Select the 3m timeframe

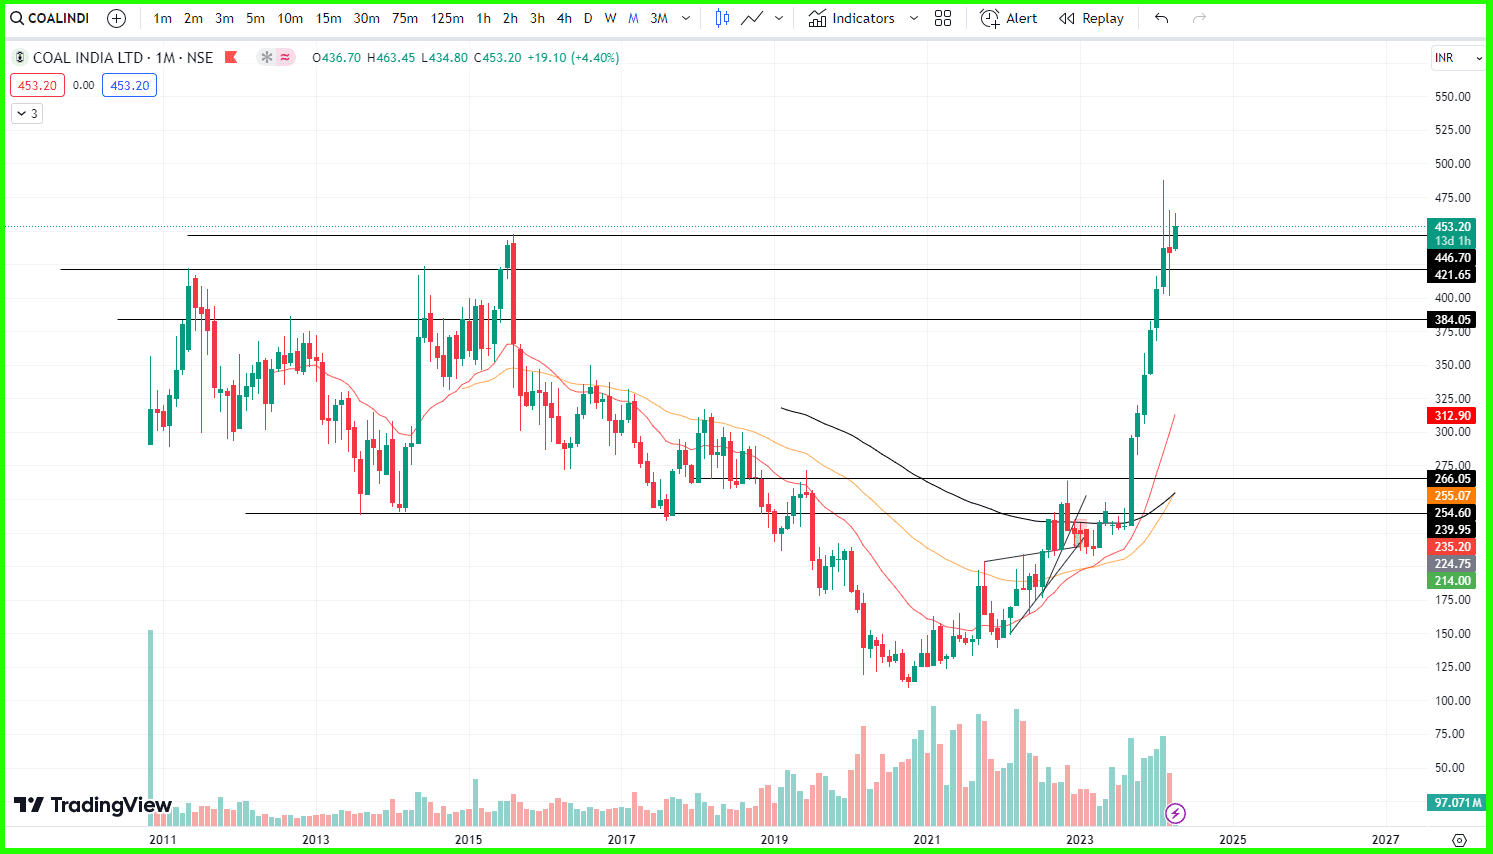point(224,18)
